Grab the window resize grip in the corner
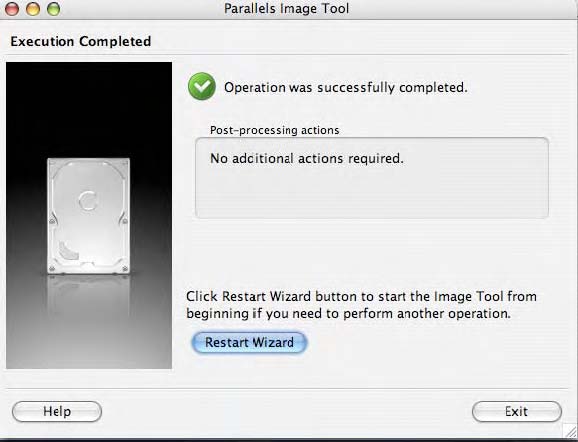Image resolution: width=578 pixels, height=442 pixels. (571, 431)
